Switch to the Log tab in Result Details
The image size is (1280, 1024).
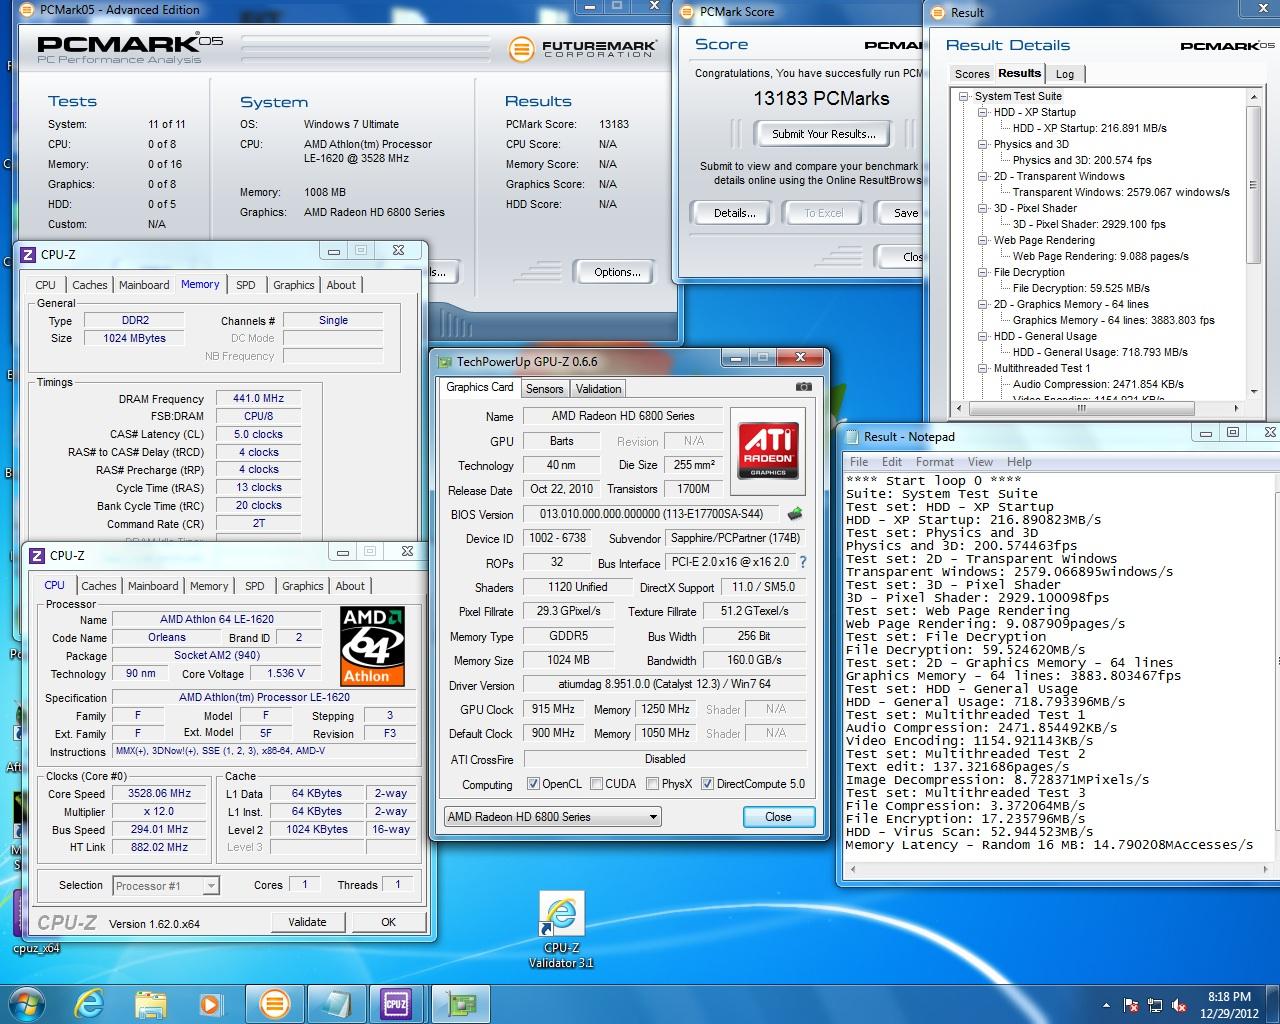1065,74
